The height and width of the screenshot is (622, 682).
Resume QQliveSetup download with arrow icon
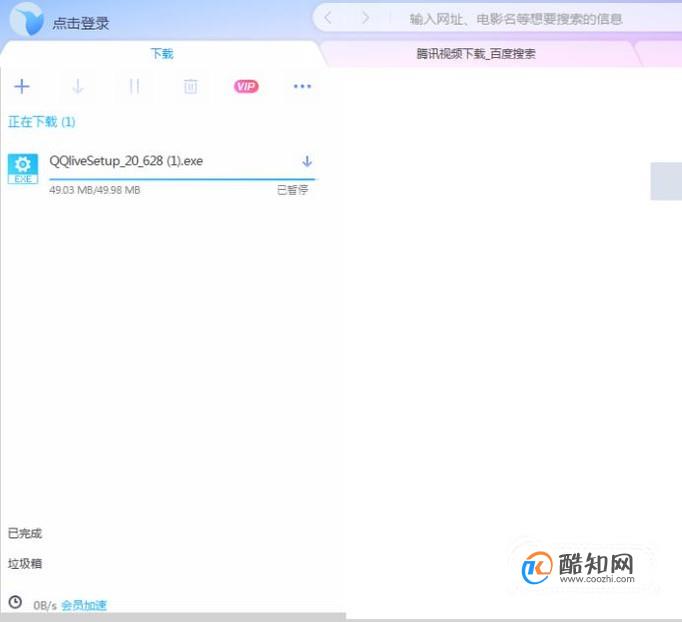[x=307, y=161]
